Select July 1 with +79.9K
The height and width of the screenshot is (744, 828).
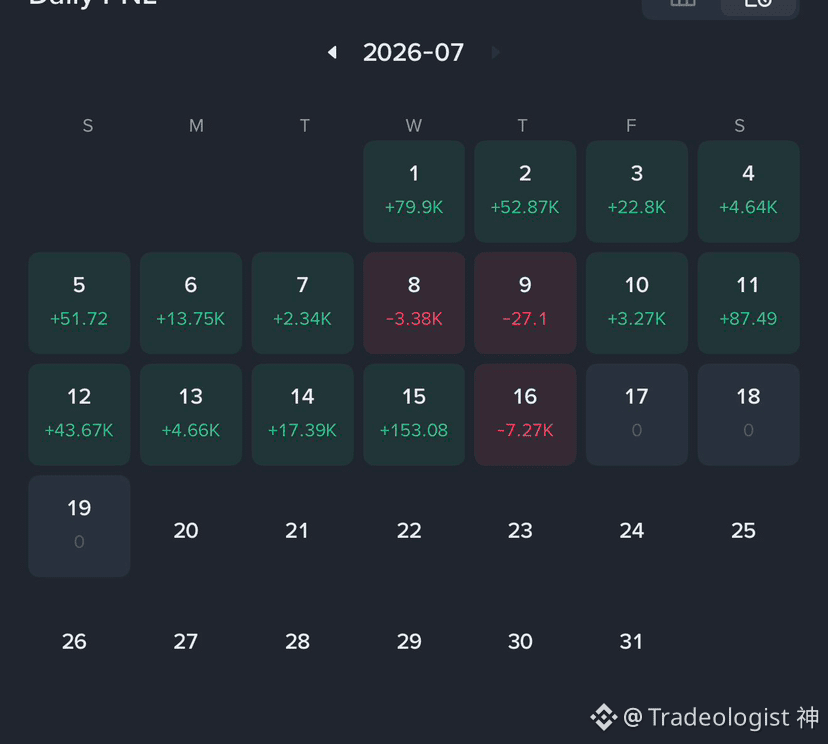pos(414,191)
